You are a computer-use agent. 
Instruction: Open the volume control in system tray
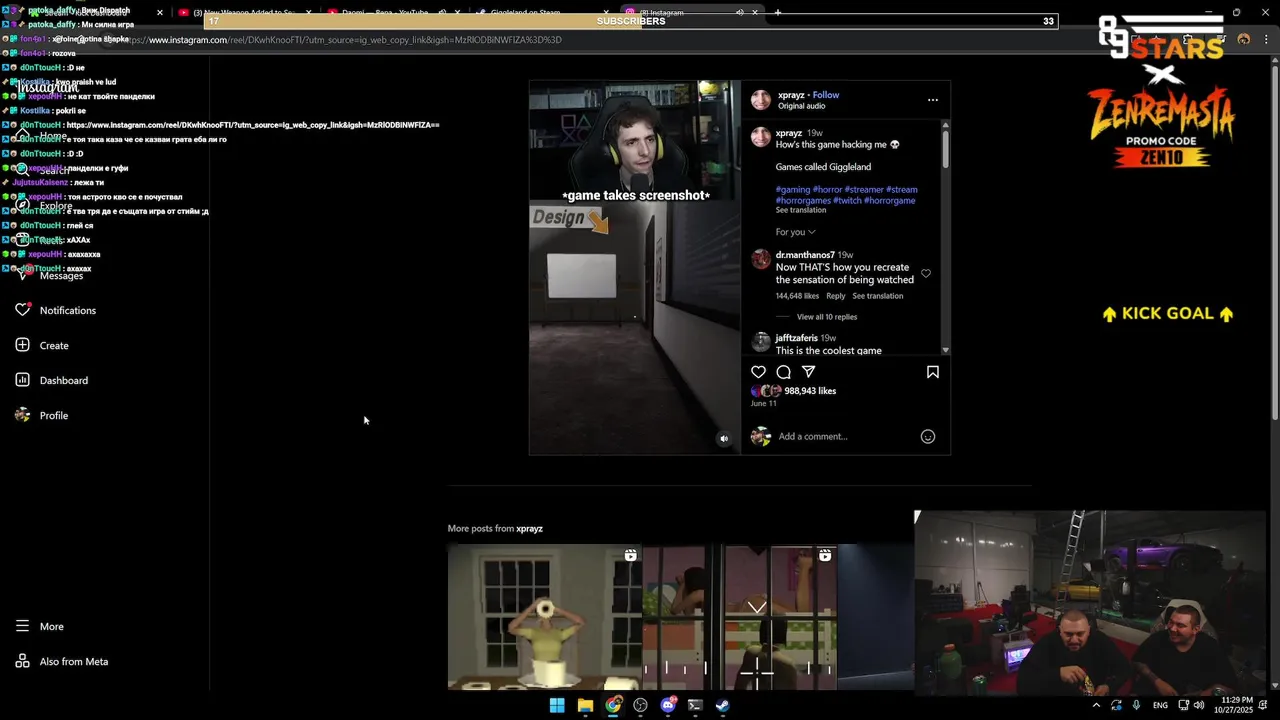[x=1198, y=705]
